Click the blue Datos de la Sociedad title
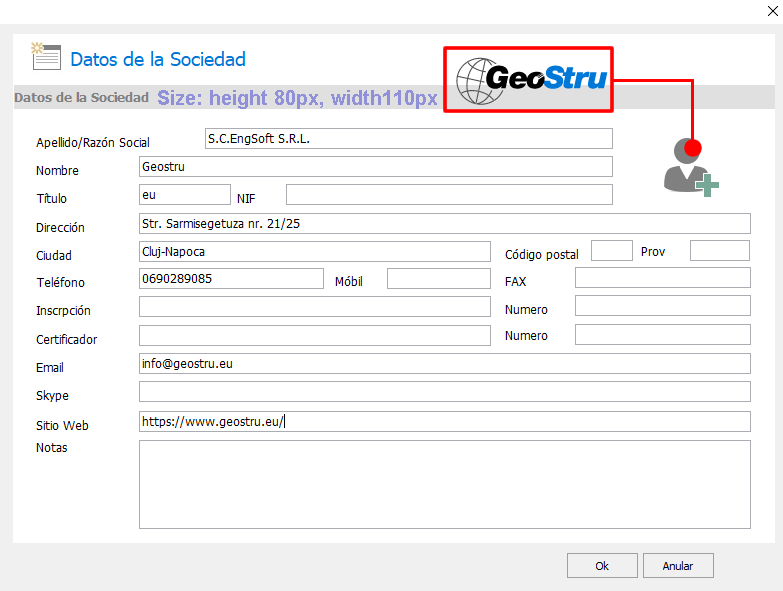This screenshot has height=591, width=783. [158, 59]
